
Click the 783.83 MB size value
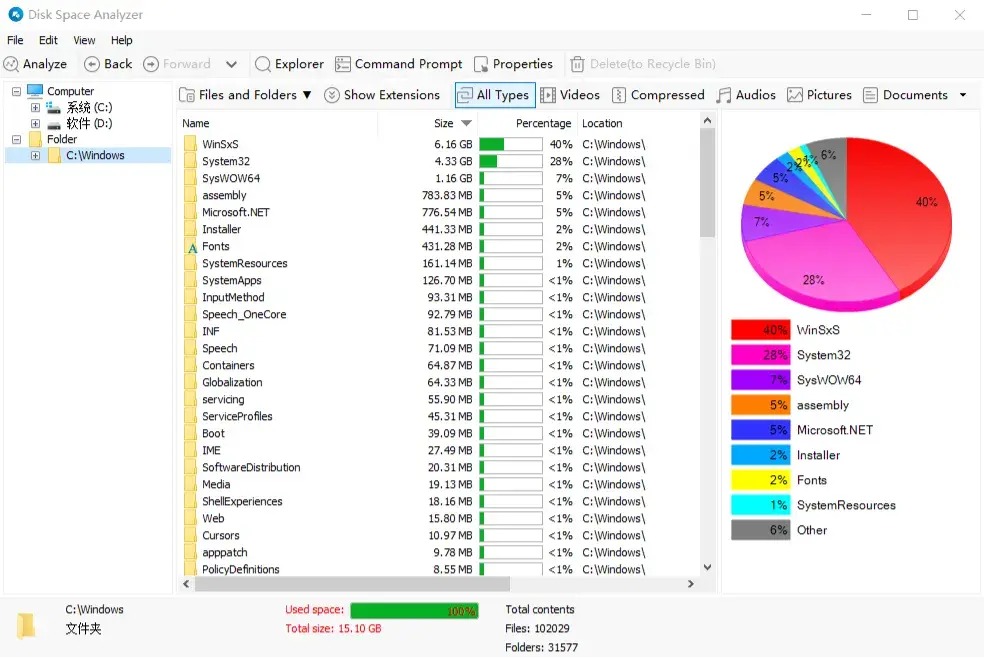point(447,195)
